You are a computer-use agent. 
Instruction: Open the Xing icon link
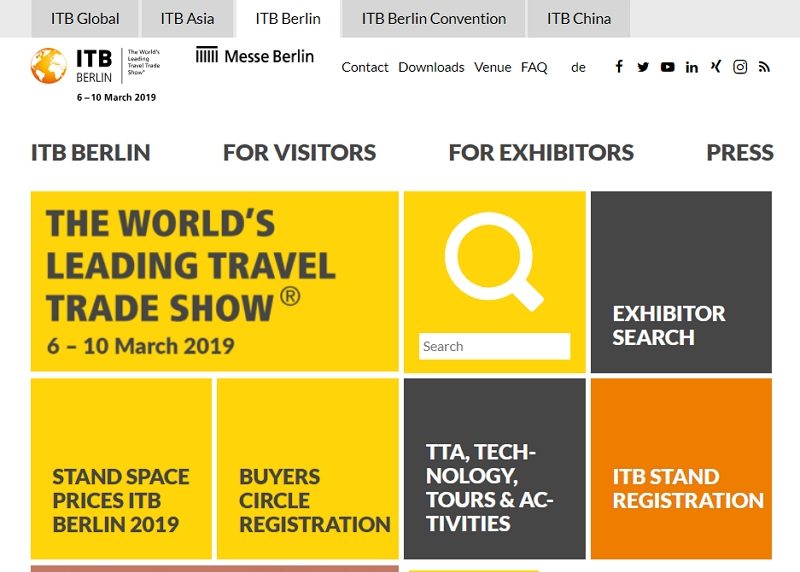[716, 66]
